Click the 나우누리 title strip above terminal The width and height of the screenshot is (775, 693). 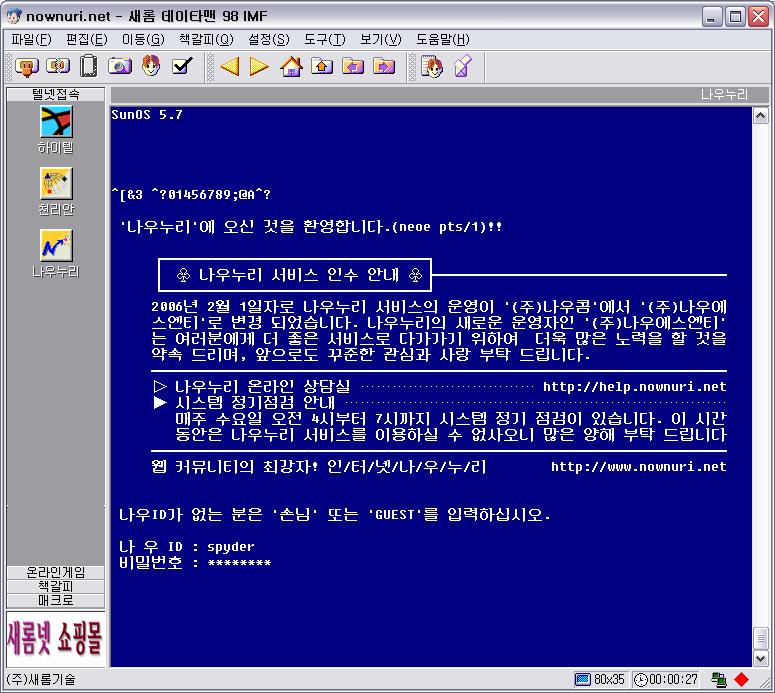coord(439,94)
